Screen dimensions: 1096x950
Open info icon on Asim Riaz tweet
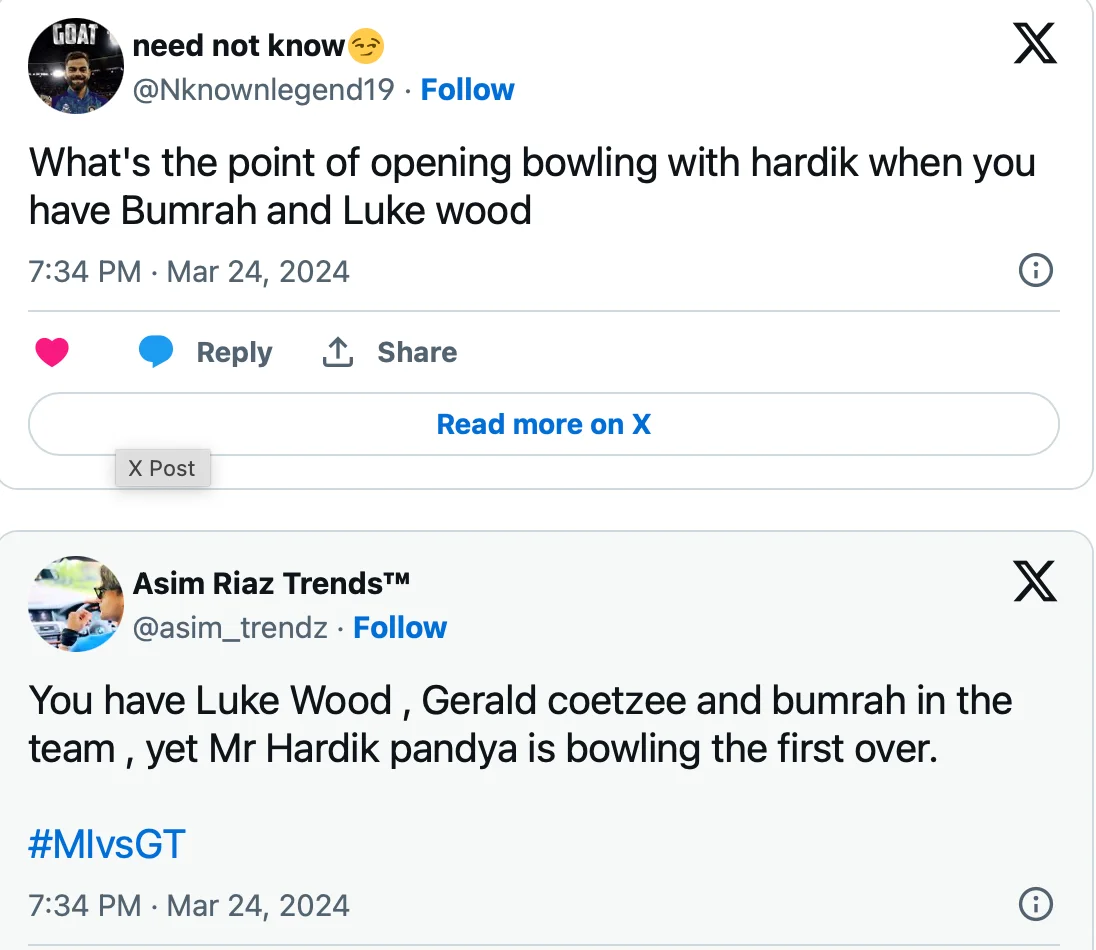(x=1035, y=905)
